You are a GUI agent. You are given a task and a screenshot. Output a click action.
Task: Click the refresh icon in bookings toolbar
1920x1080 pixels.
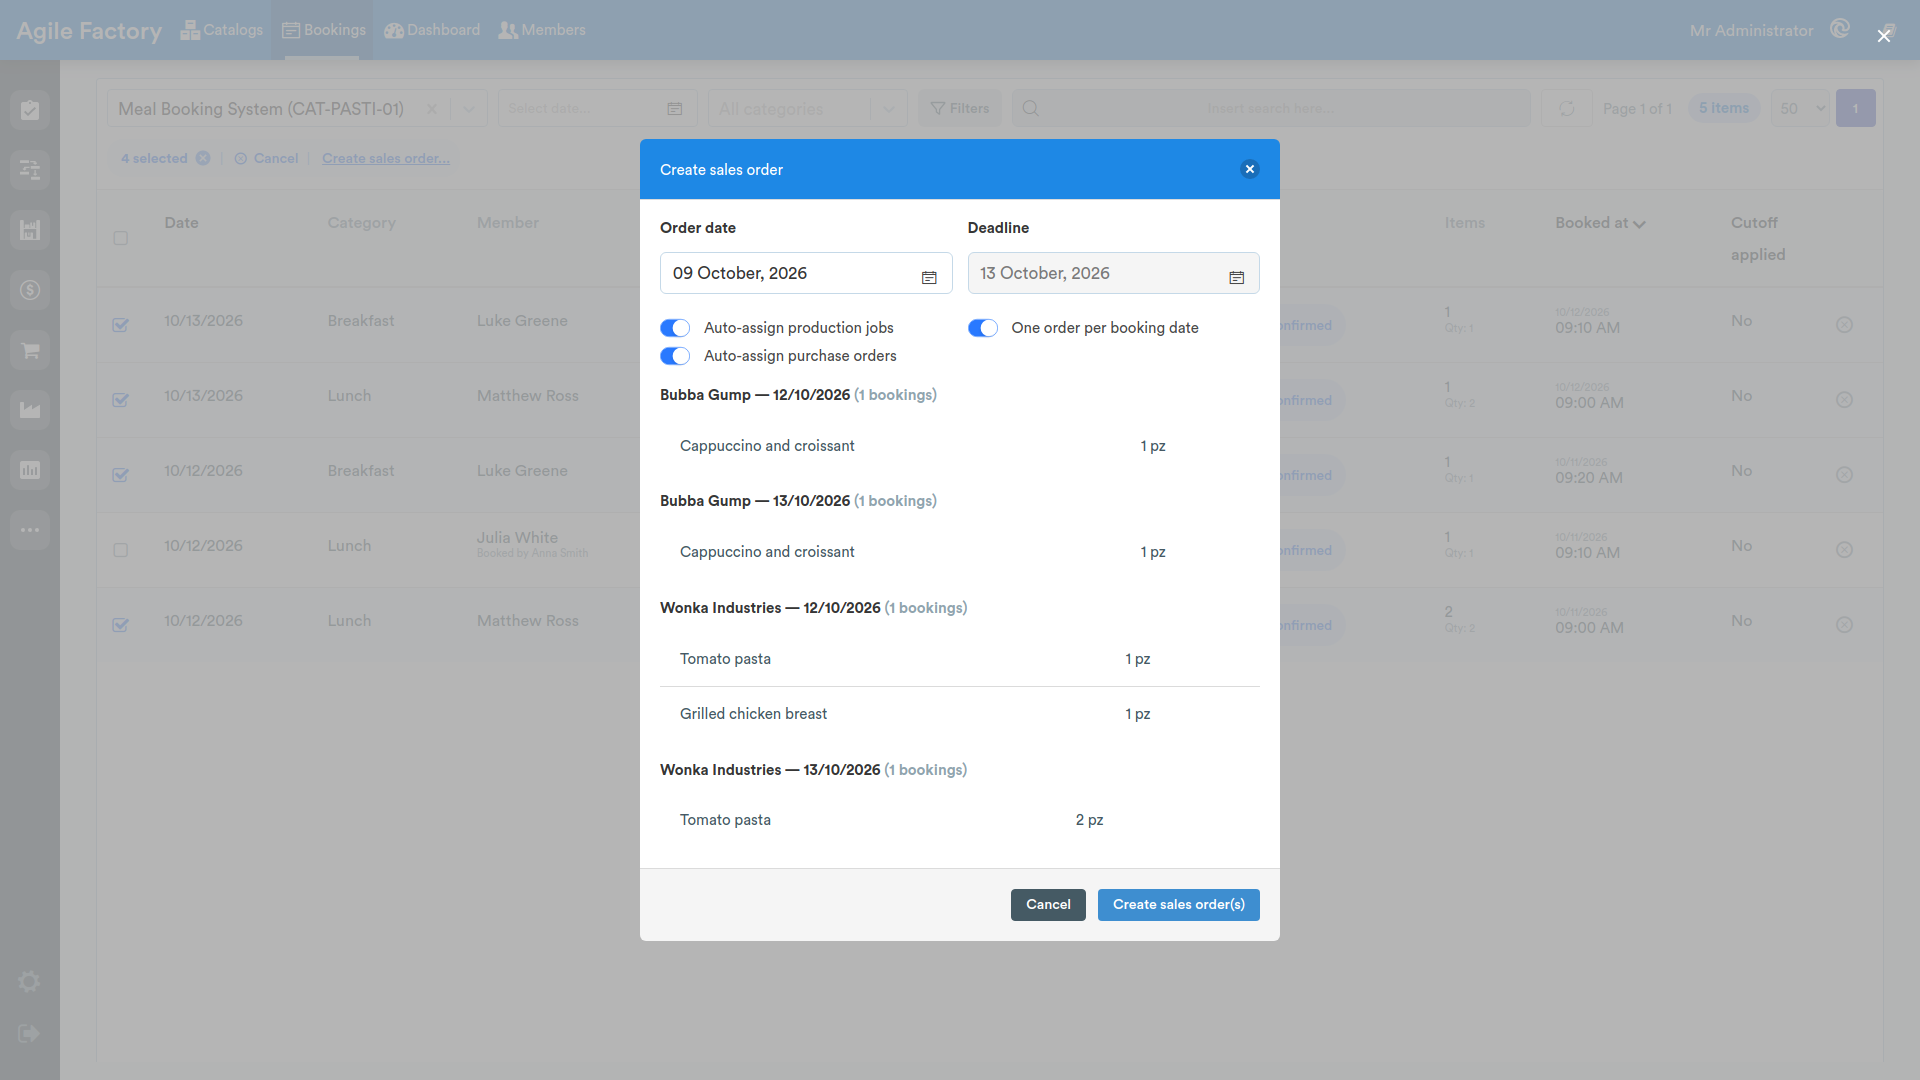(x=1566, y=108)
